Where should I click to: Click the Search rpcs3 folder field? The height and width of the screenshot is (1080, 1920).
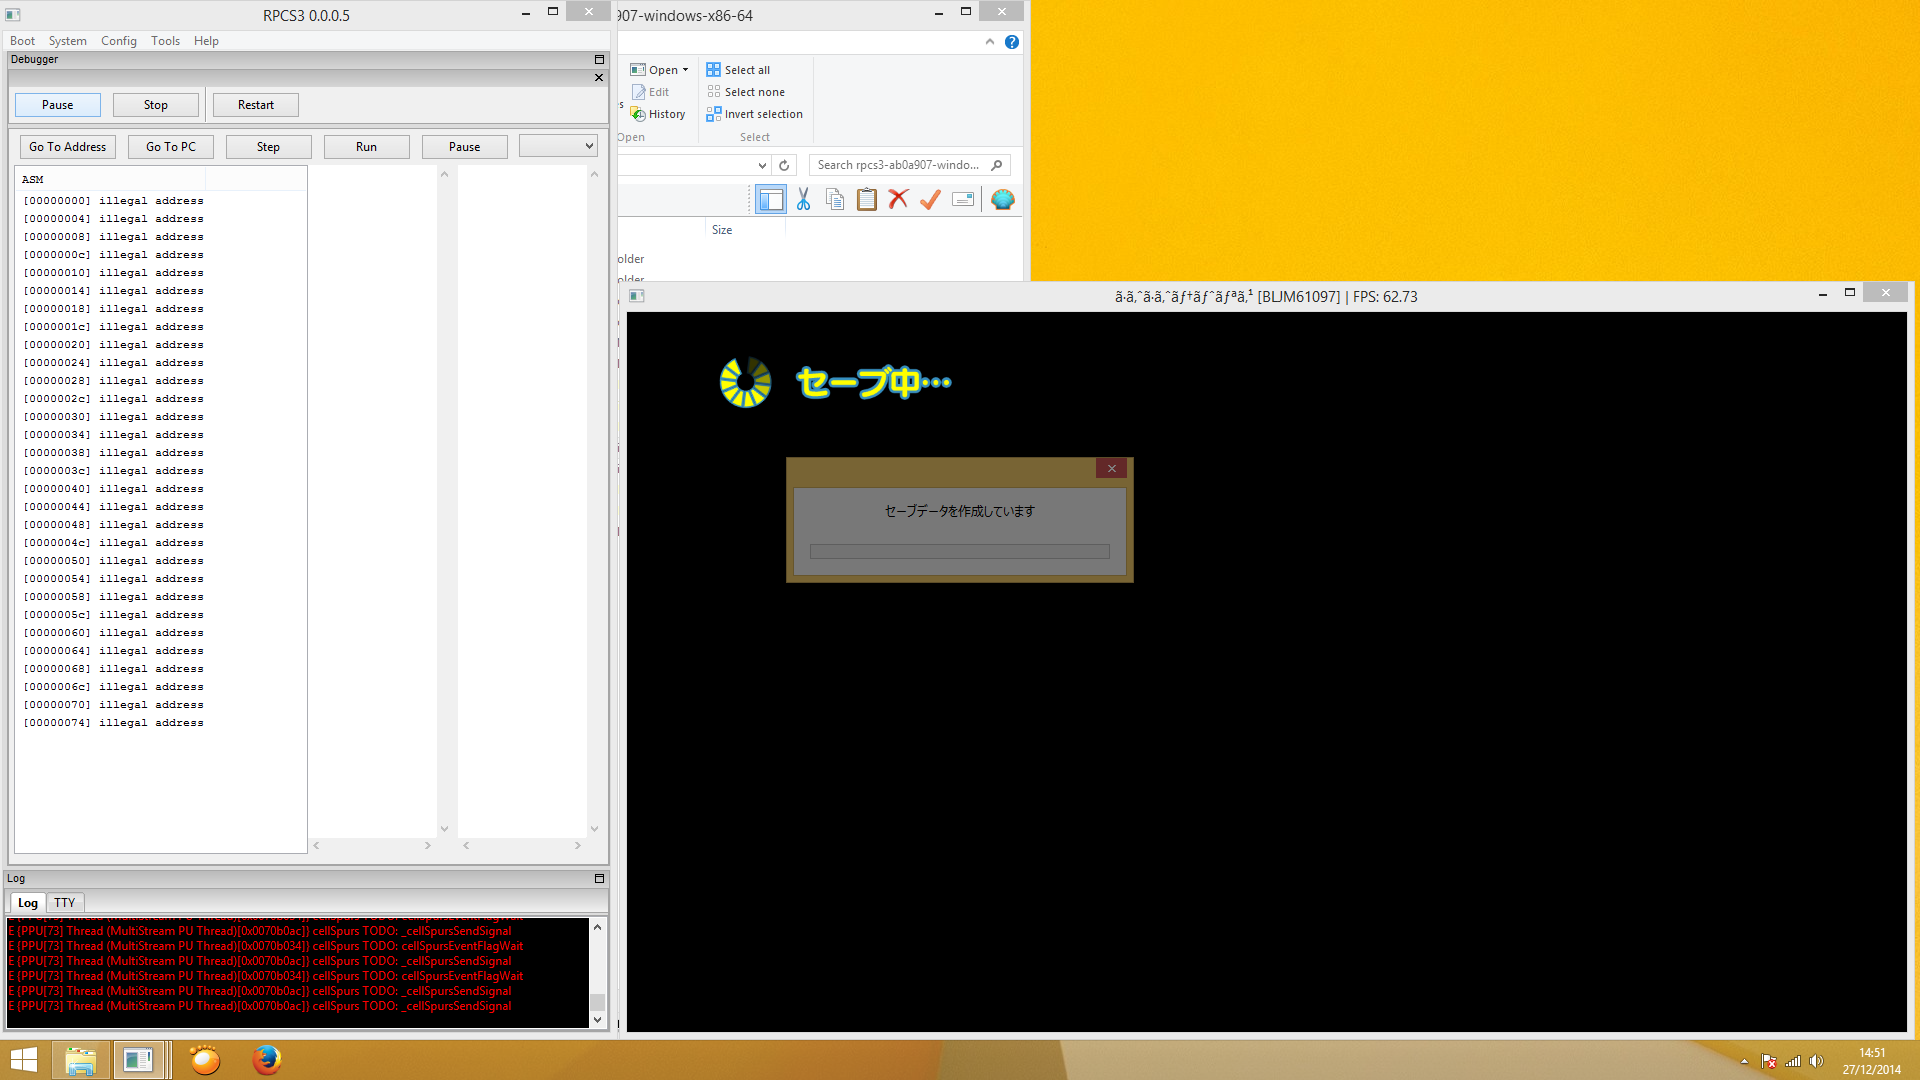898,165
